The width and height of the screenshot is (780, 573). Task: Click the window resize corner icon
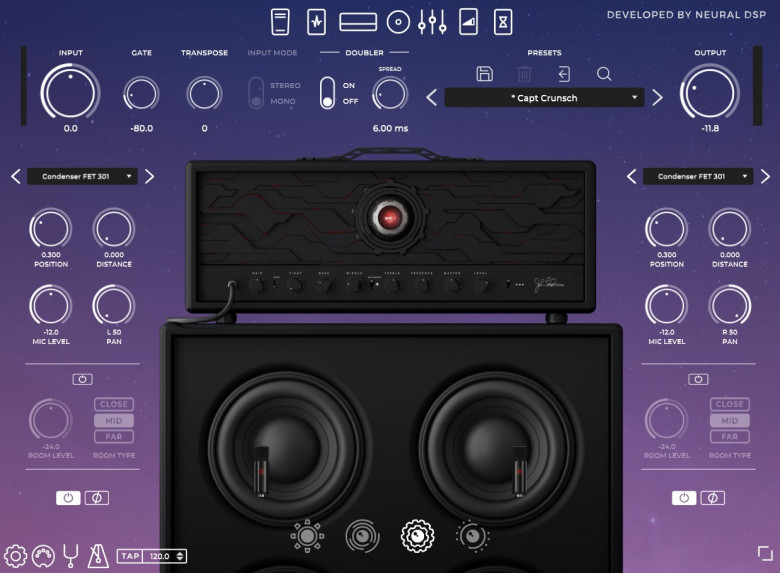[765, 553]
